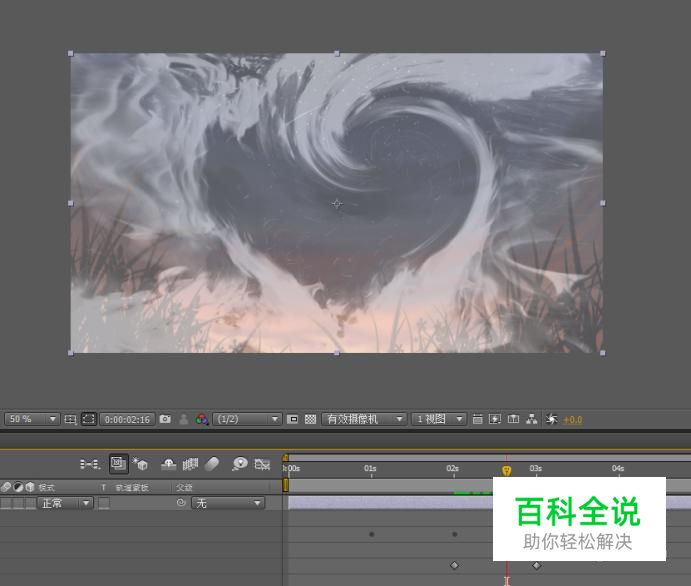The height and width of the screenshot is (586, 691).
Task: Toggle the layer's 3D layer switch box
Action: click(30, 503)
